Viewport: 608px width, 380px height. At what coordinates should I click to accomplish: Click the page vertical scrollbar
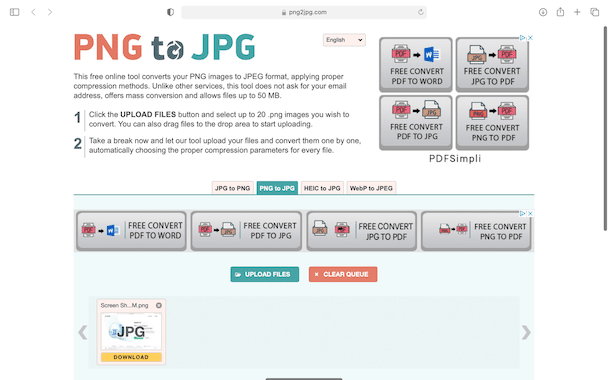605,128
